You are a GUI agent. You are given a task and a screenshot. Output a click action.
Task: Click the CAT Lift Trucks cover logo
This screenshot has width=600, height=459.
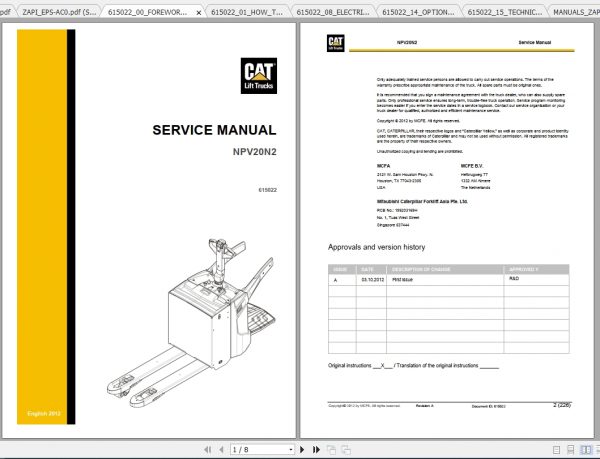pyautogui.click(x=259, y=76)
